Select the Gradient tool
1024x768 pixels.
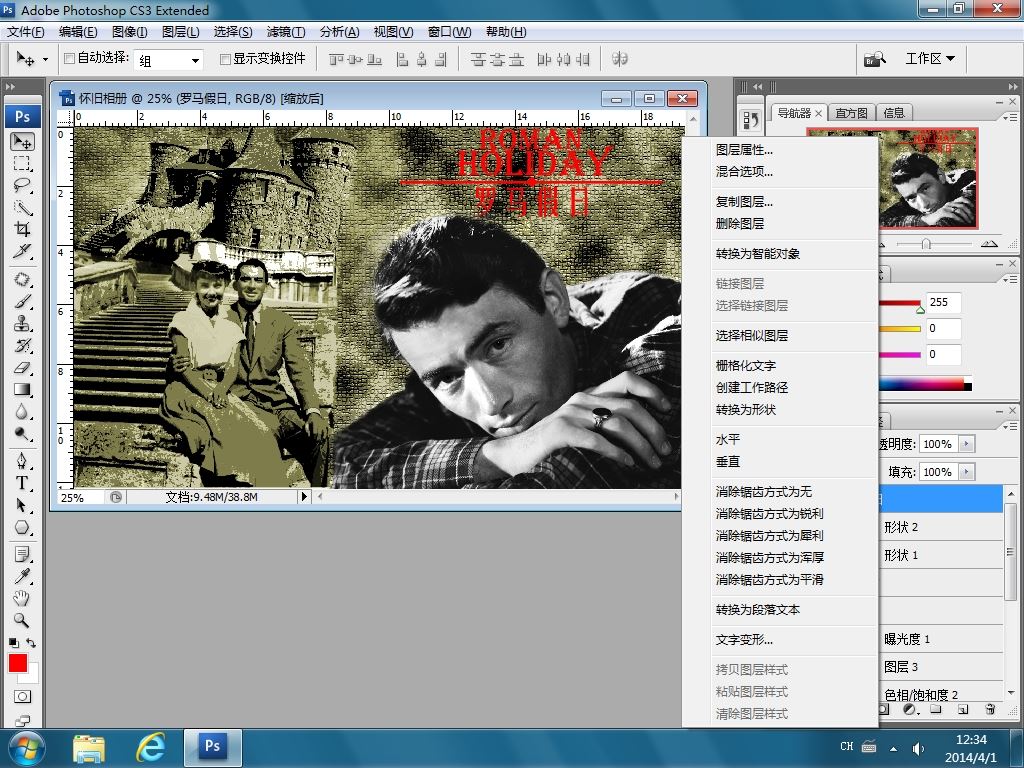(22, 390)
